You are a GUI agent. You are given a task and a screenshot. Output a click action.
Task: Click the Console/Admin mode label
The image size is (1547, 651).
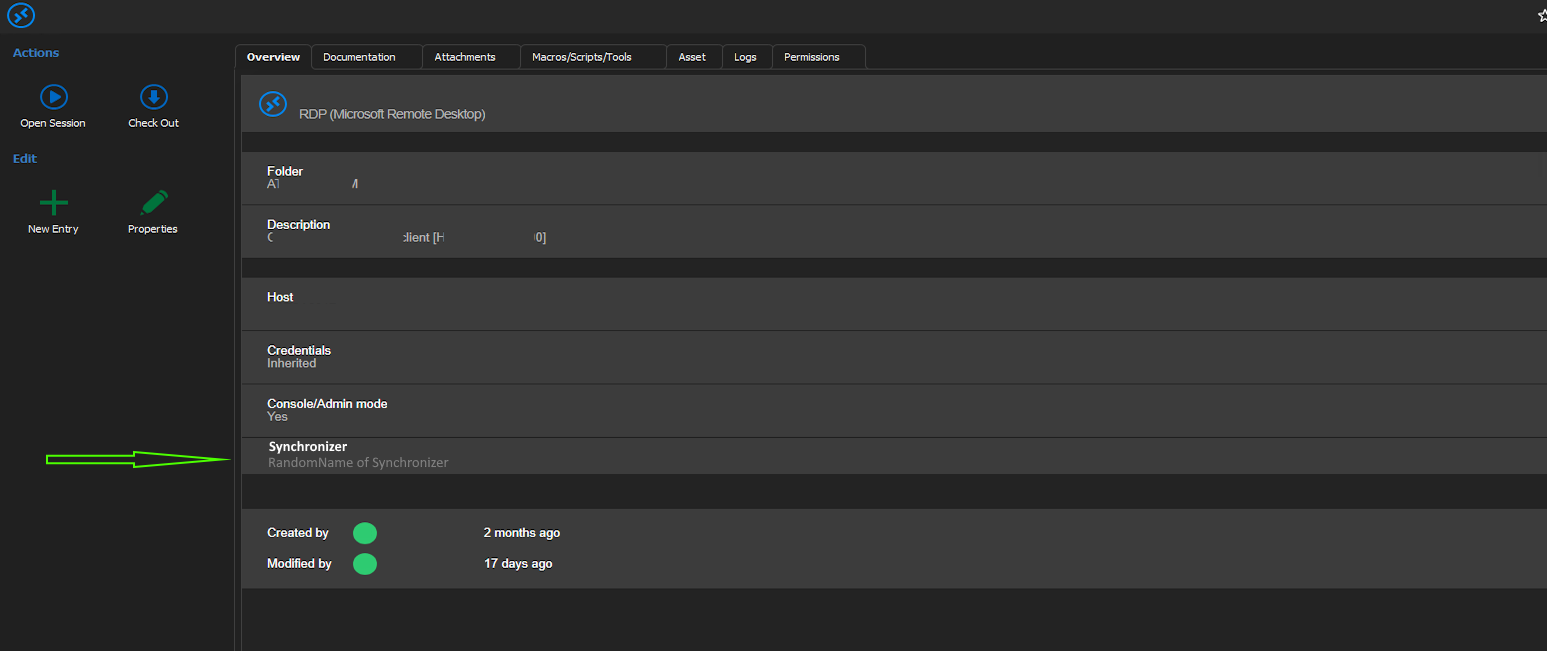pyautogui.click(x=327, y=404)
